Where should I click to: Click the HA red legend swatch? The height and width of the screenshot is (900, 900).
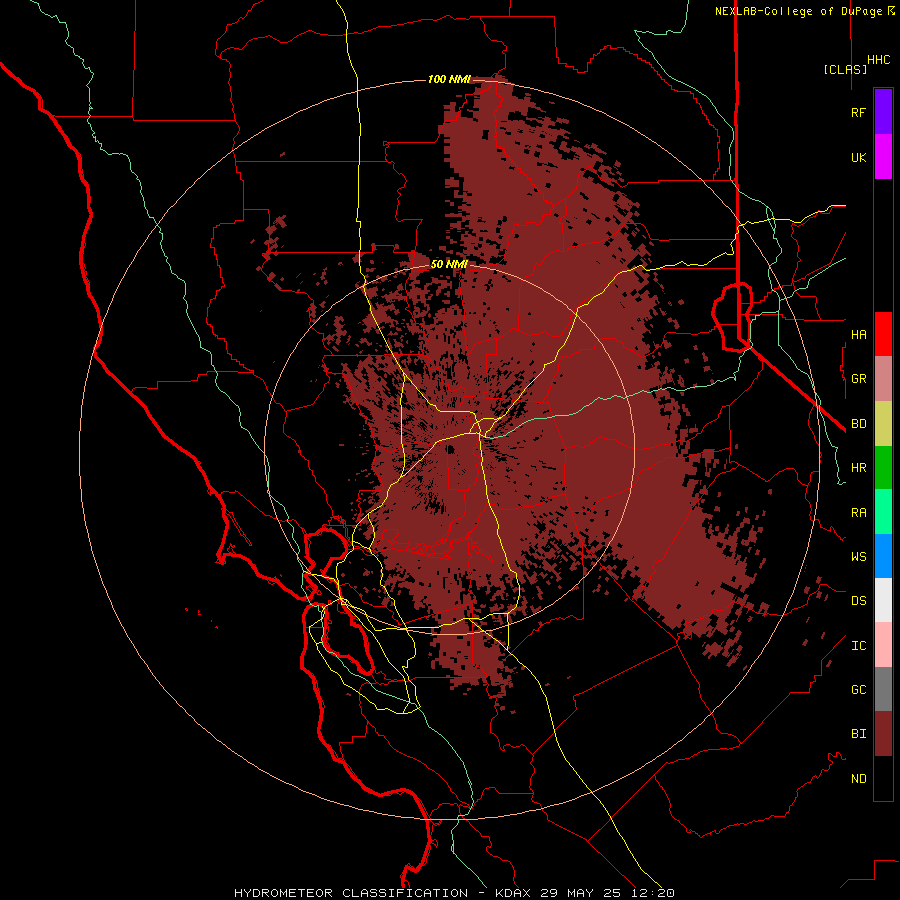tap(883, 334)
